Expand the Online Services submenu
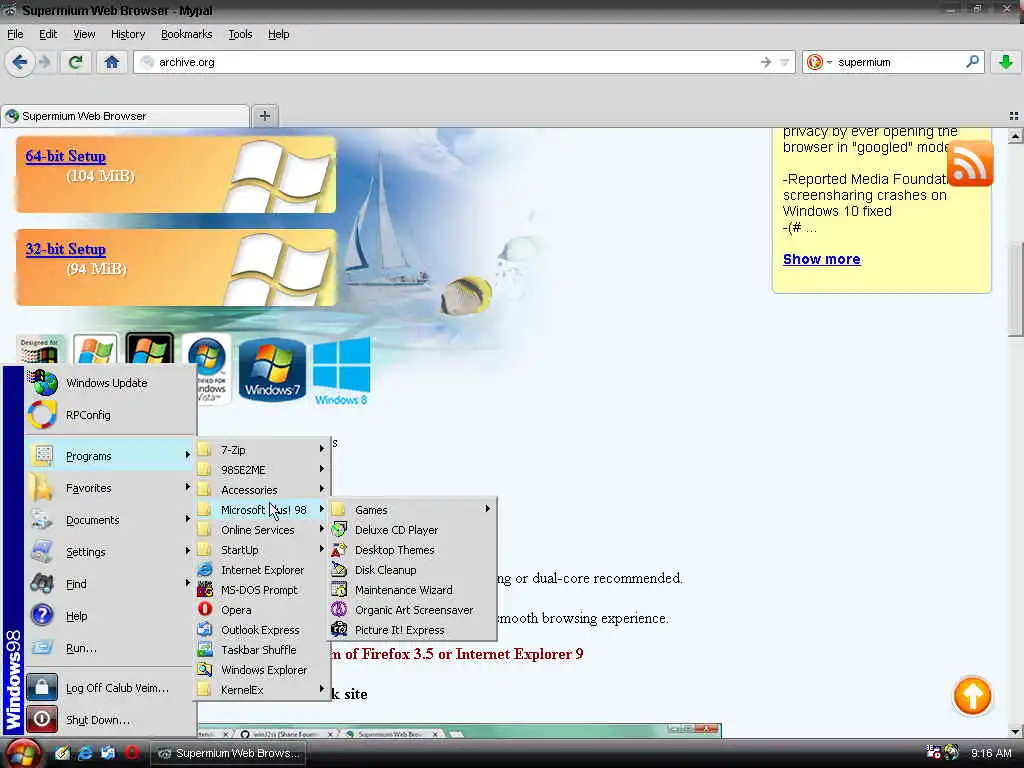The height and width of the screenshot is (768, 1024). [x=262, y=530]
